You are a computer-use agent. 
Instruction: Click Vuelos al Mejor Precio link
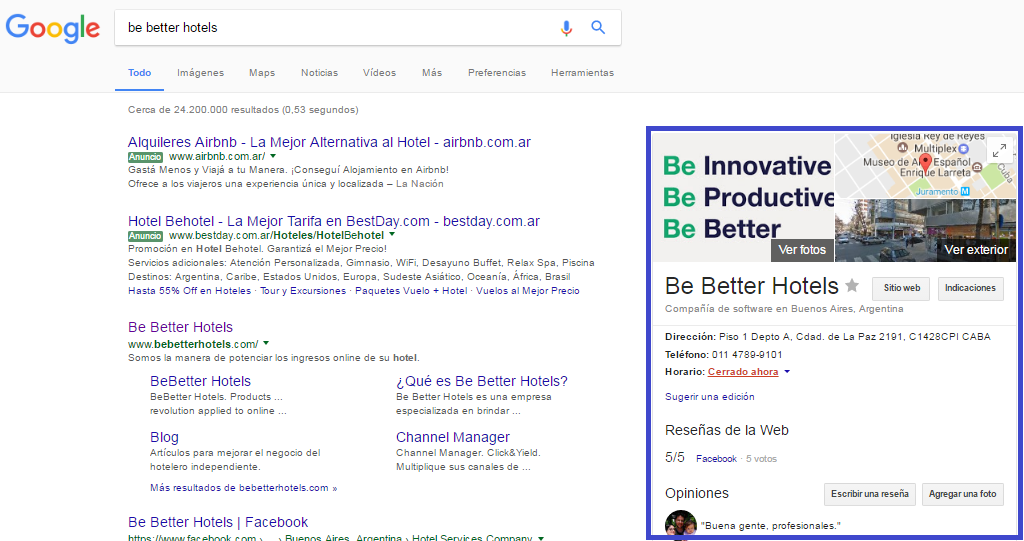point(528,291)
